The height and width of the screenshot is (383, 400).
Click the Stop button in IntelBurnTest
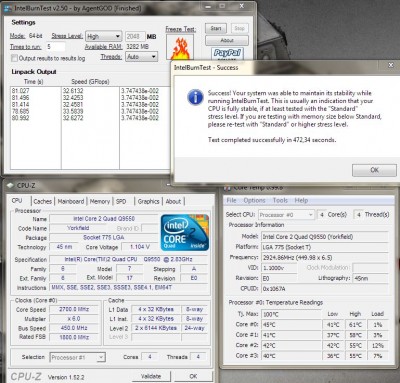(x=239, y=29)
